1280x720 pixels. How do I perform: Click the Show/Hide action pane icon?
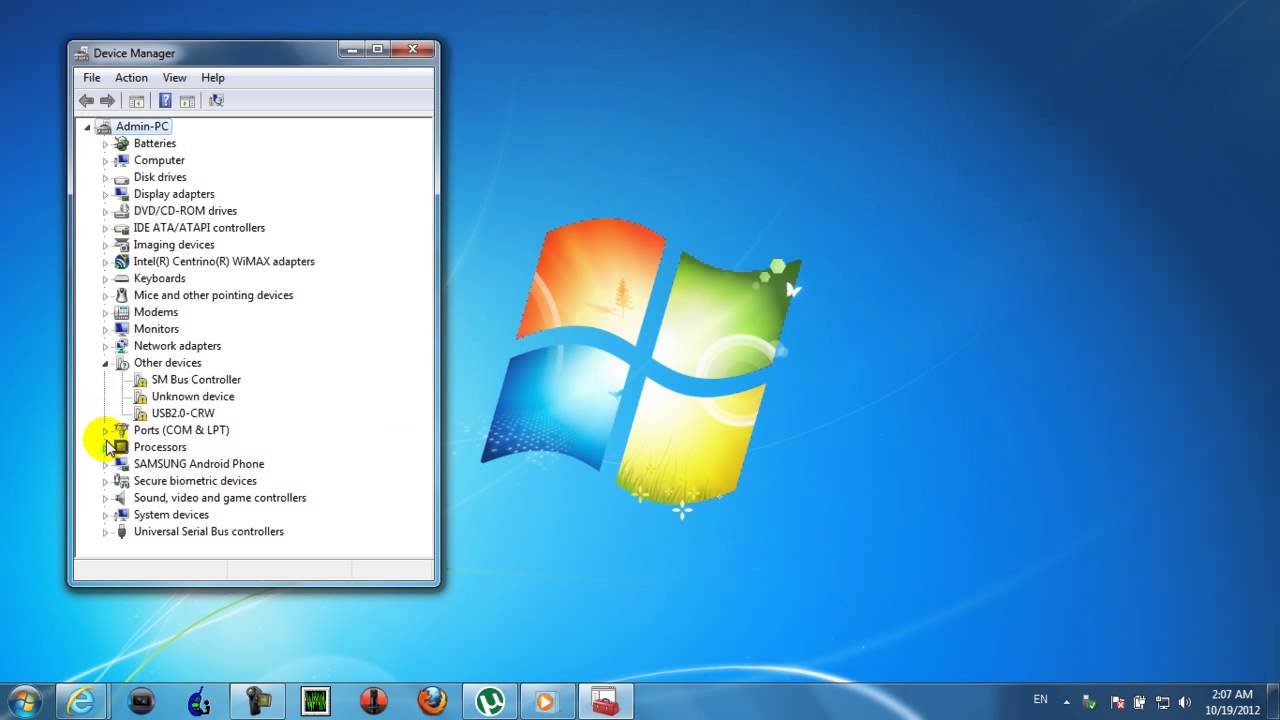click(187, 100)
